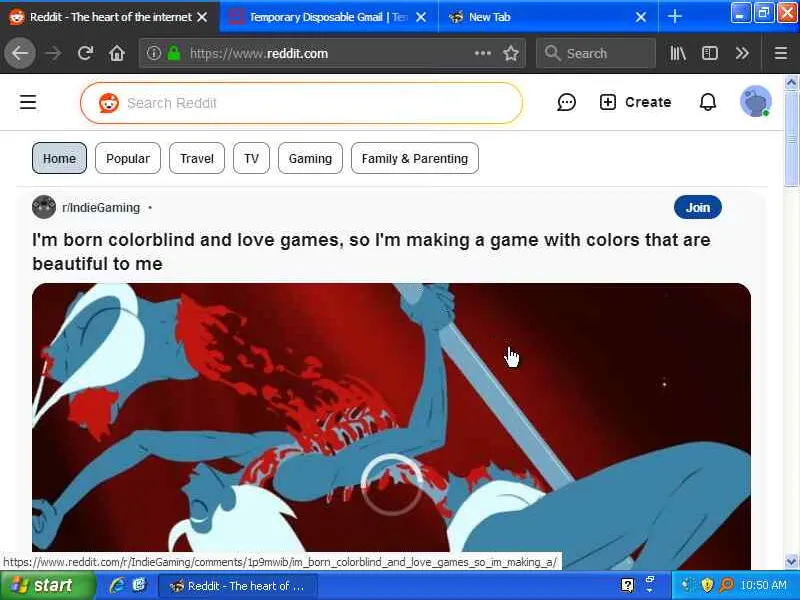
Task: Switch to the Temporary Disposable Gmail tab
Action: pos(329,17)
